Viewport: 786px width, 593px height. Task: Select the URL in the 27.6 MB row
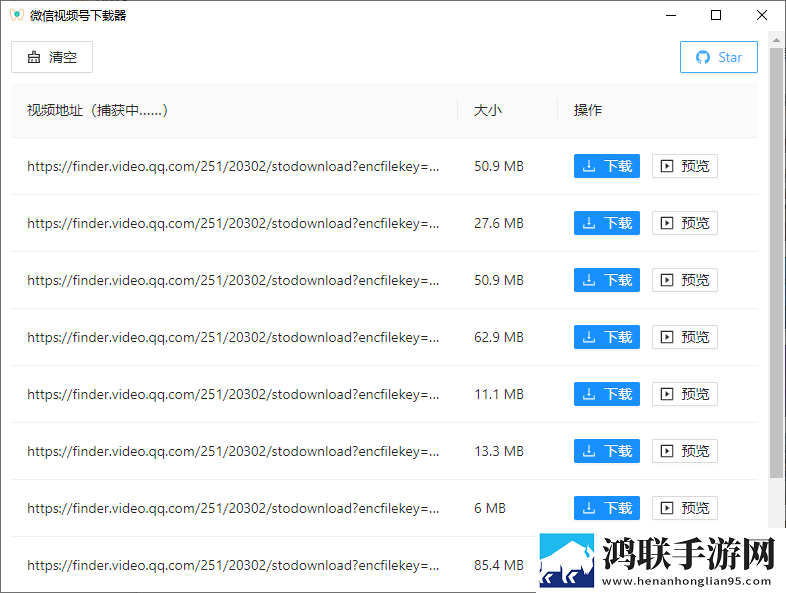233,224
